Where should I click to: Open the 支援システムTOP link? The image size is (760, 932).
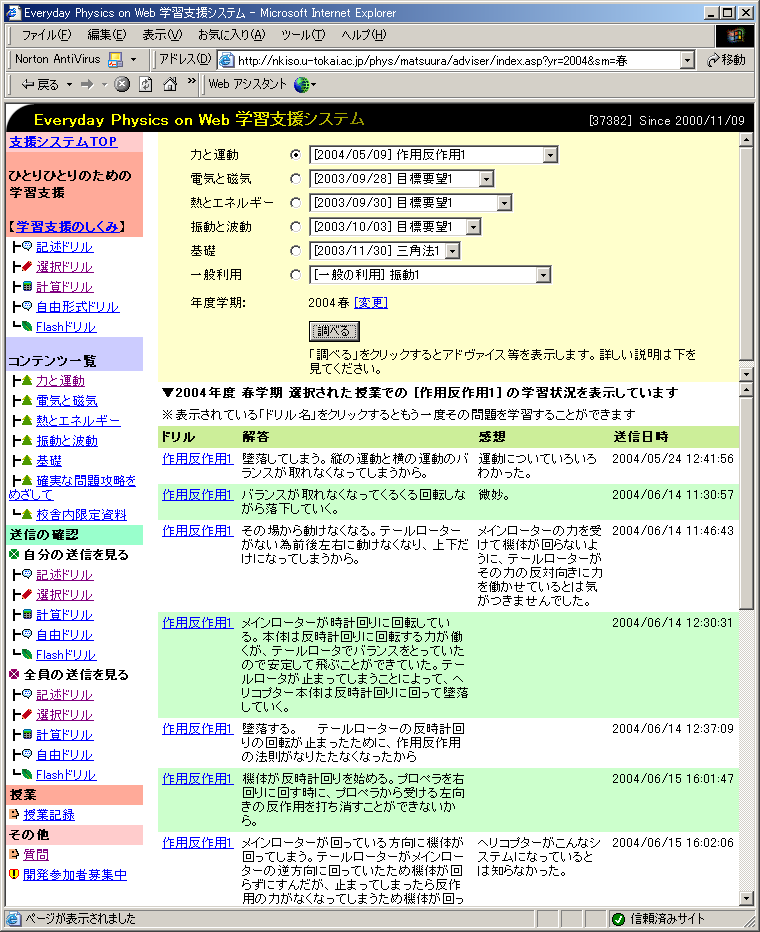(63, 141)
